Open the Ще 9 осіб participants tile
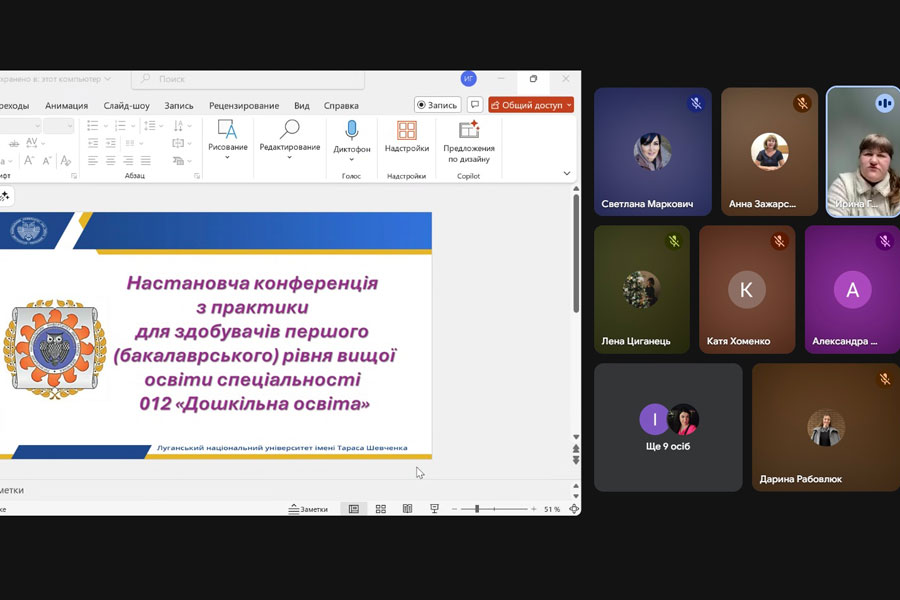Screen dimensions: 900x600 pos(668,427)
